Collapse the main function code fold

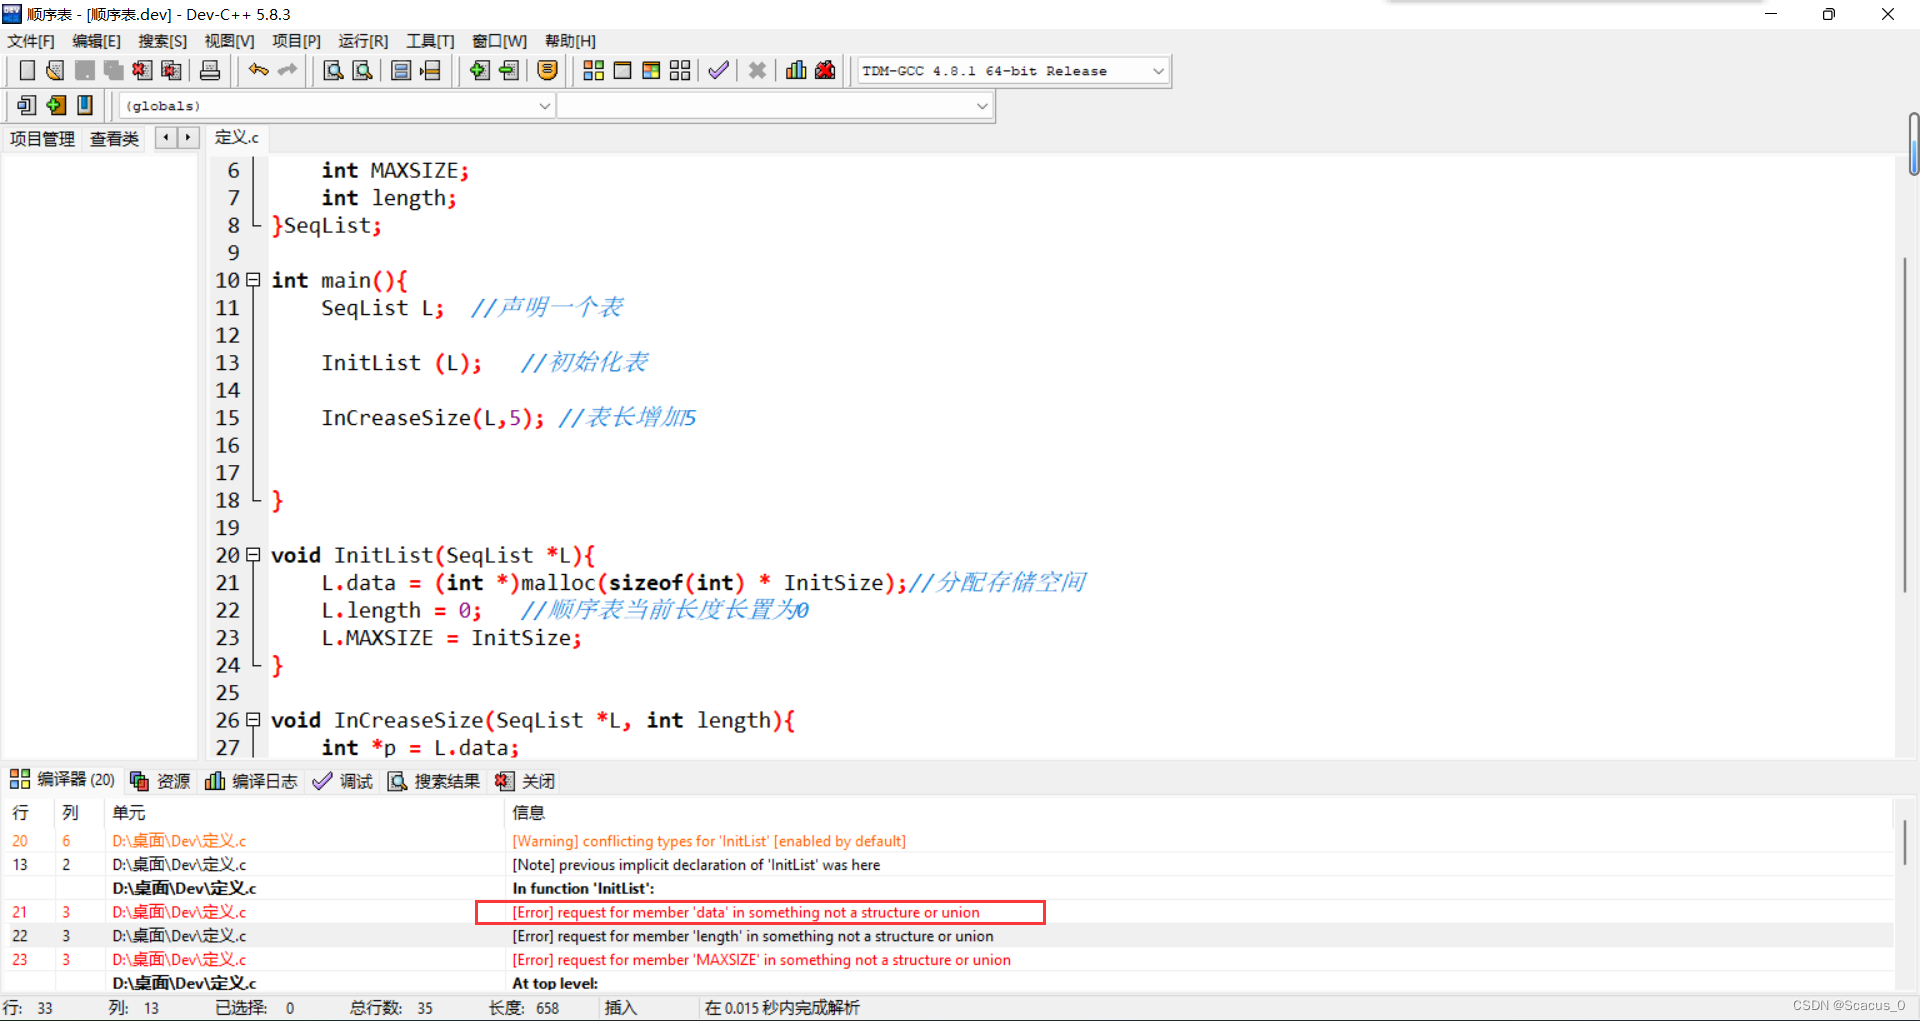pos(253,279)
